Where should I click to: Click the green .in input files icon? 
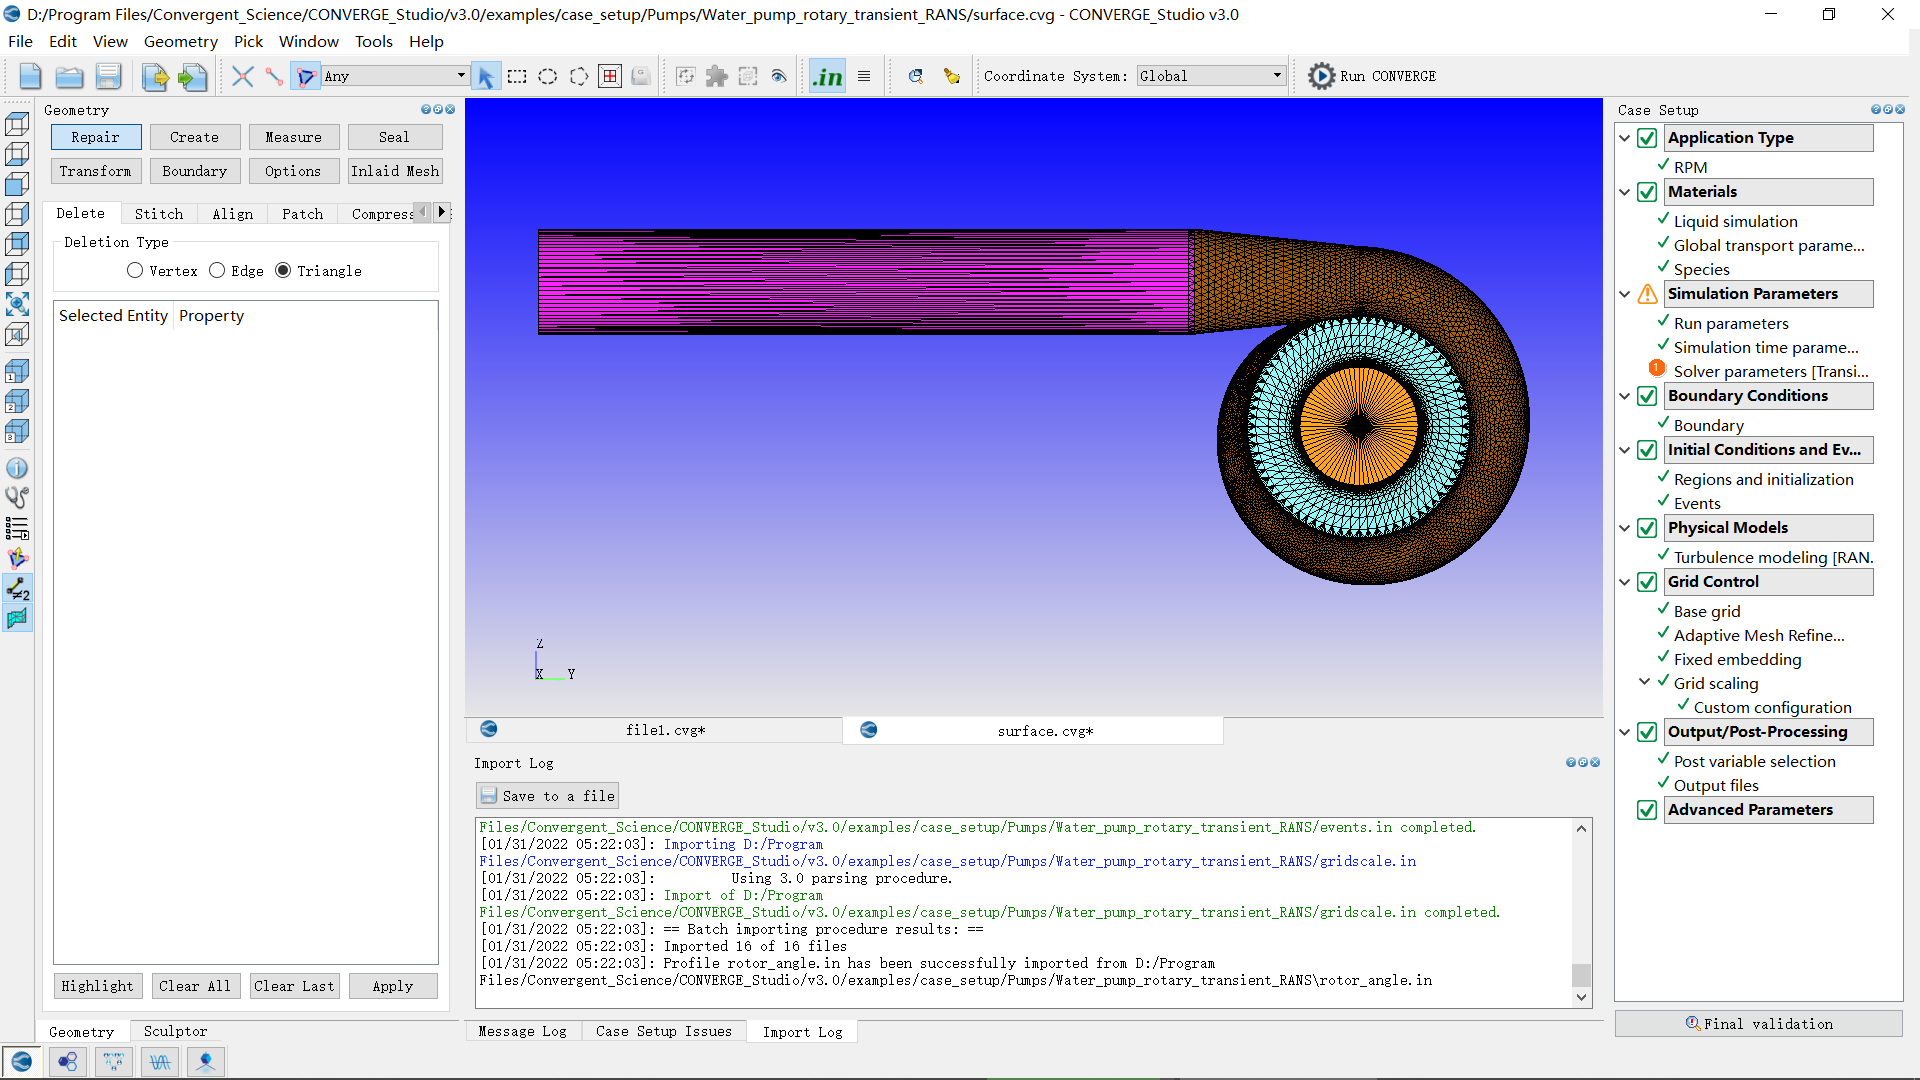tap(828, 76)
